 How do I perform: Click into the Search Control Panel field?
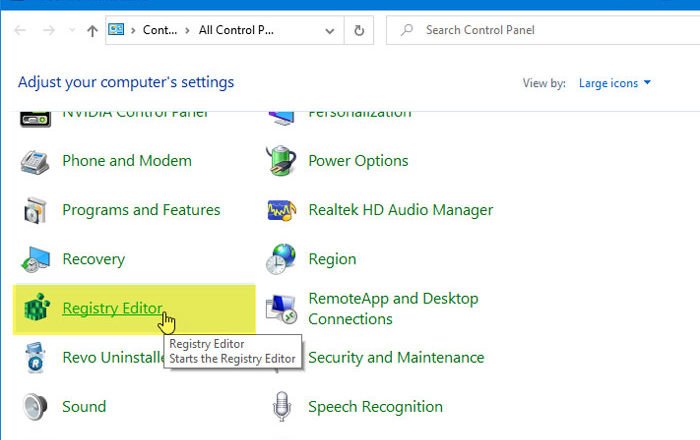543,30
